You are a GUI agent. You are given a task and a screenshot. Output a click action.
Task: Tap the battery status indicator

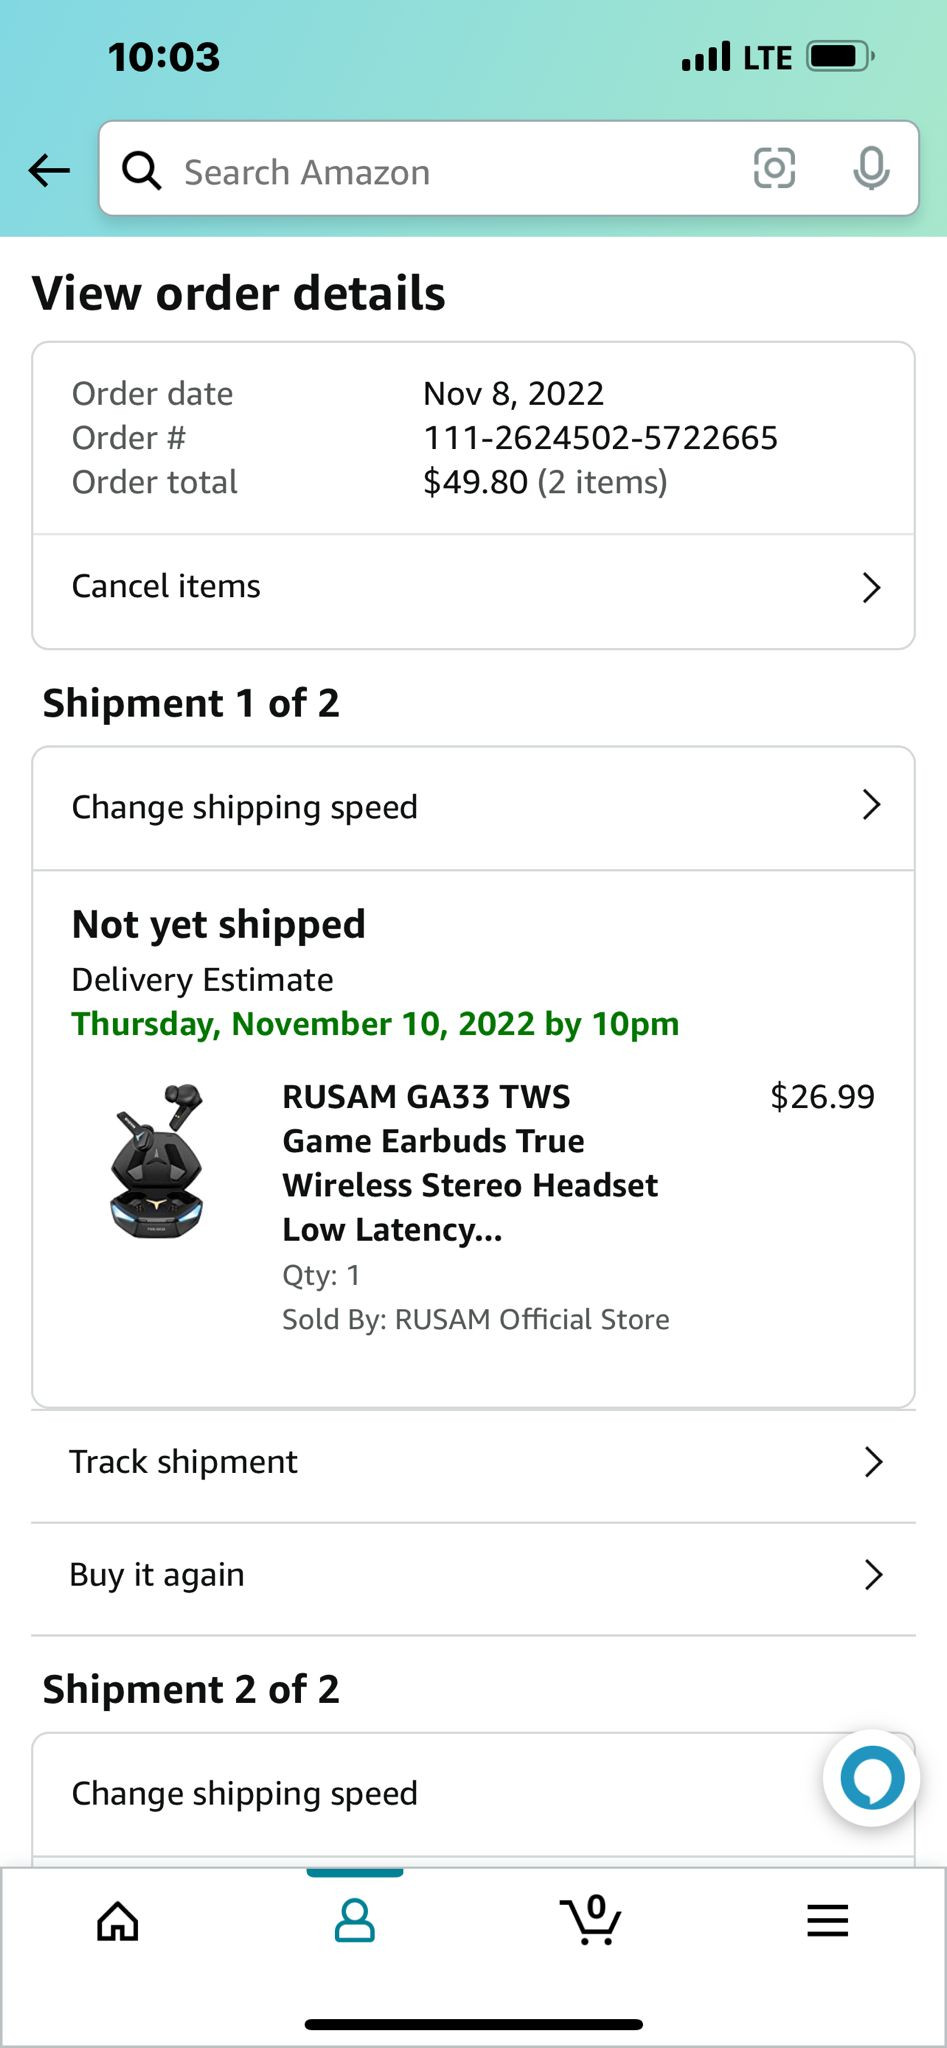pos(840,56)
